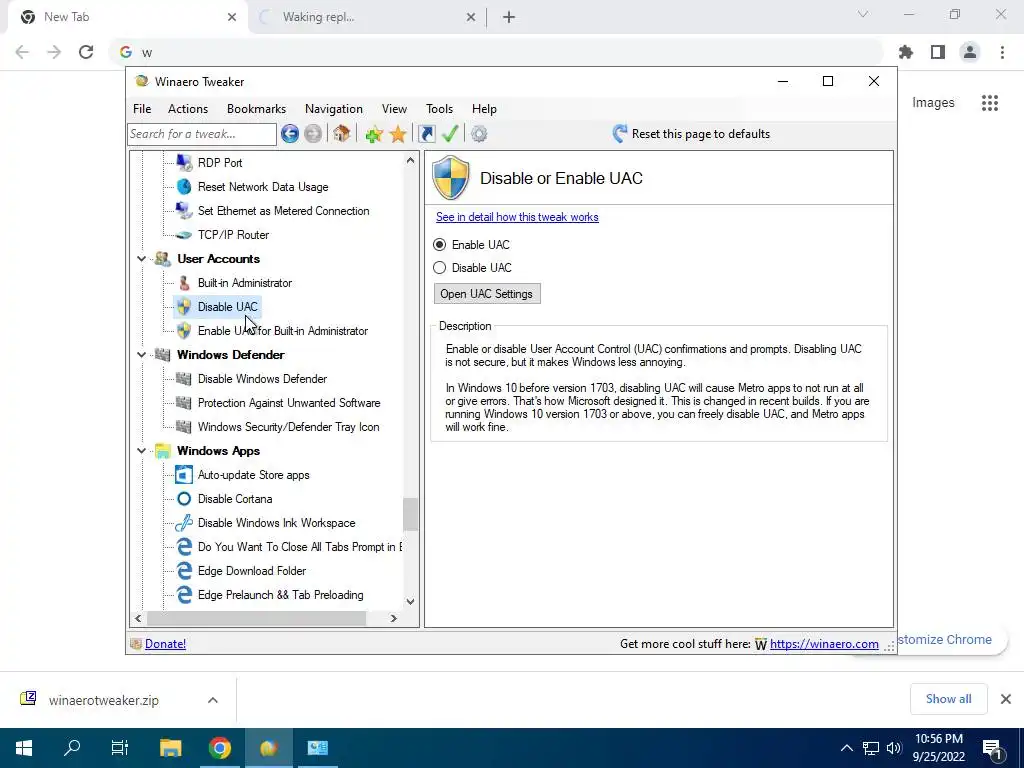Click the Open UAC Settings button
This screenshot has height=768, width=1024.
click(487, 294)
